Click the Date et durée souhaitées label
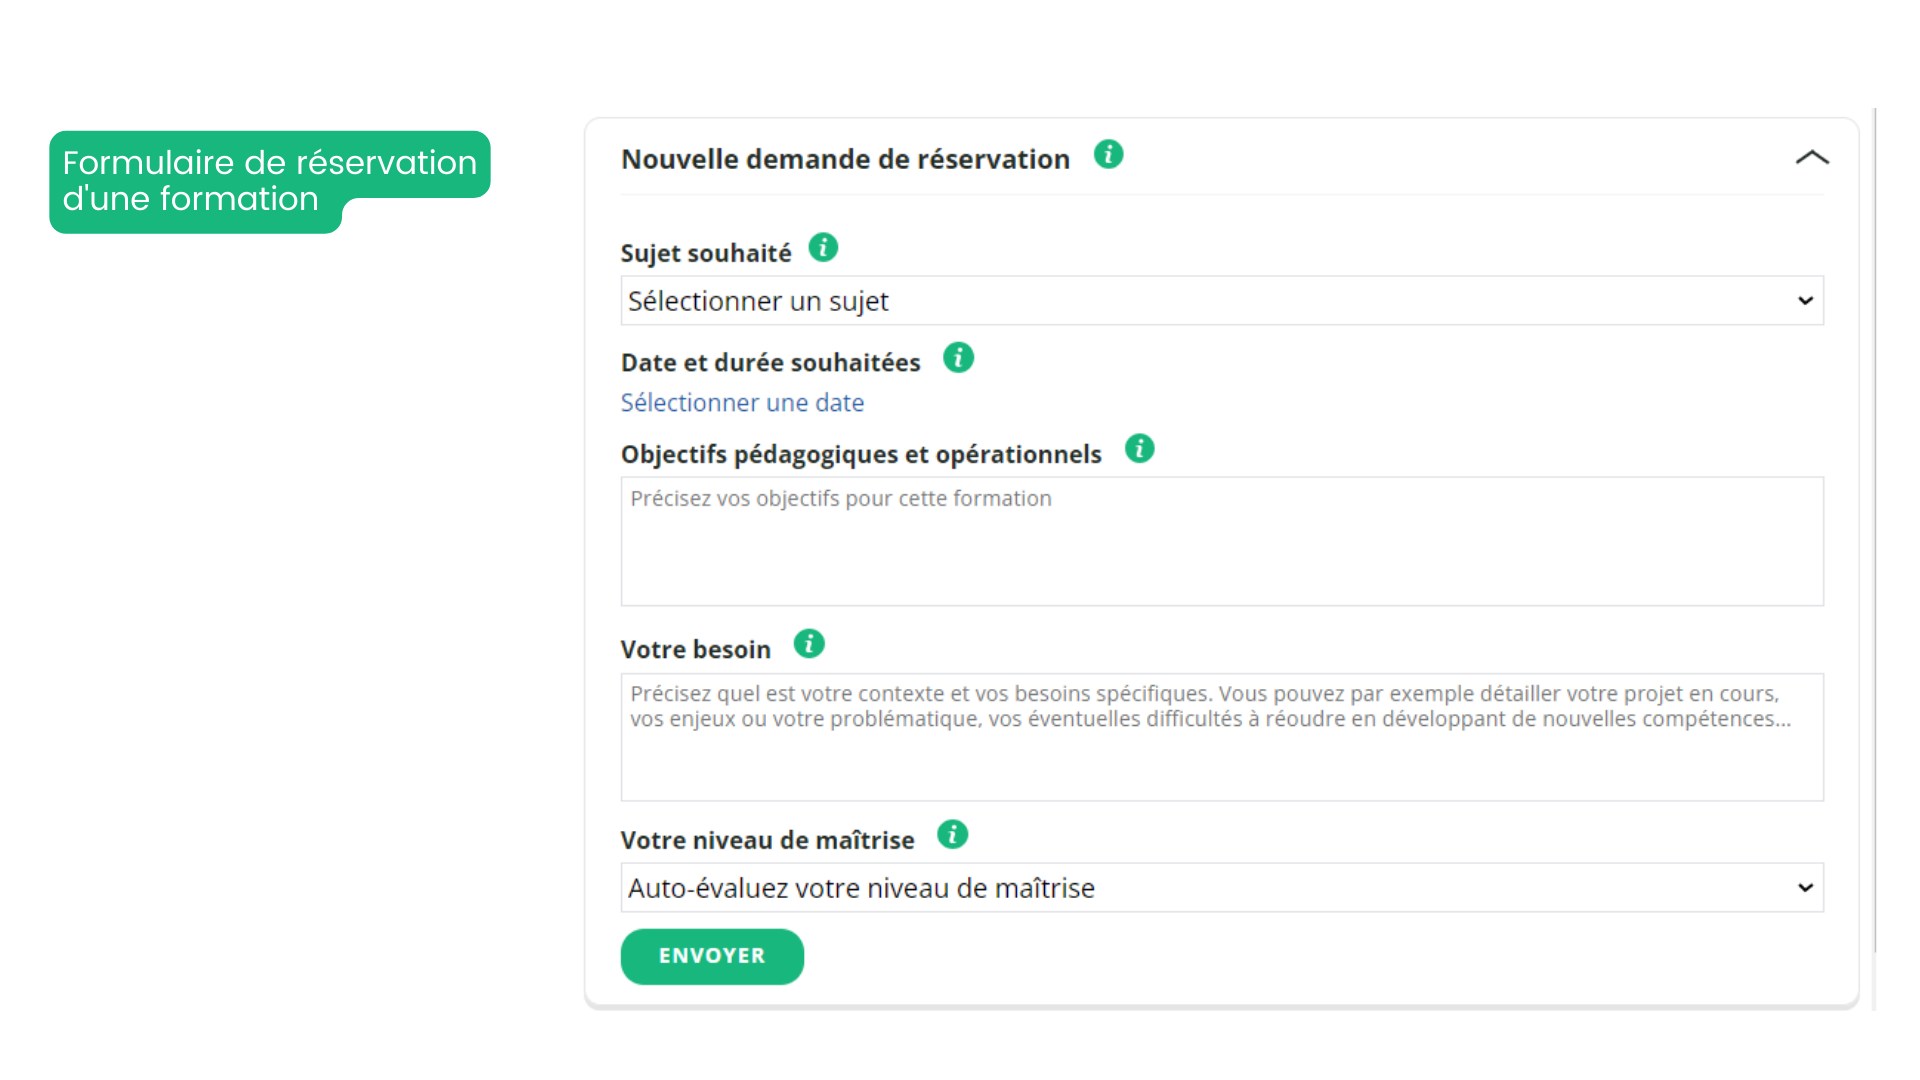Viewport: 1920px width, 1080px height. coord(770,363)
